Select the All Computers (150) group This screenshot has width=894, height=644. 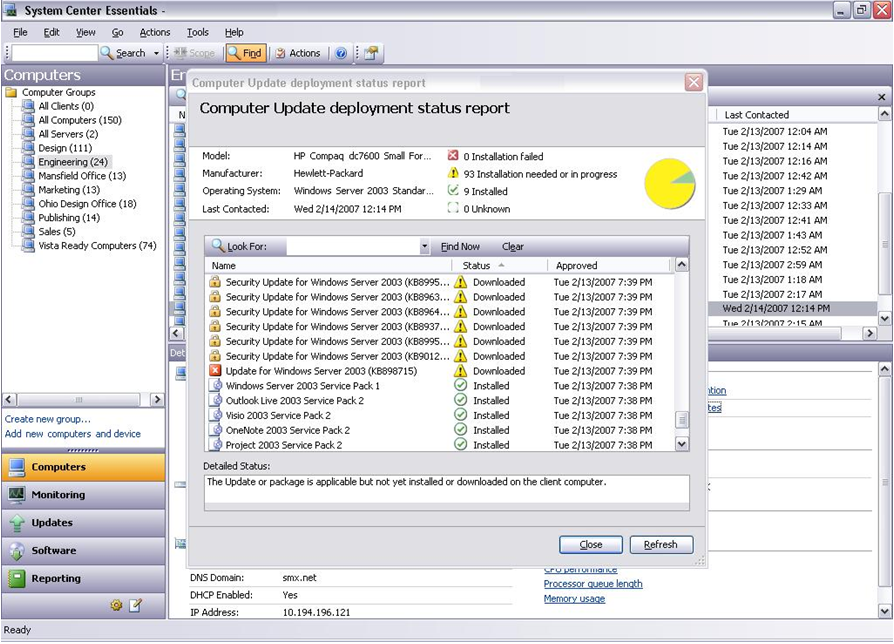tap(80, 120)
